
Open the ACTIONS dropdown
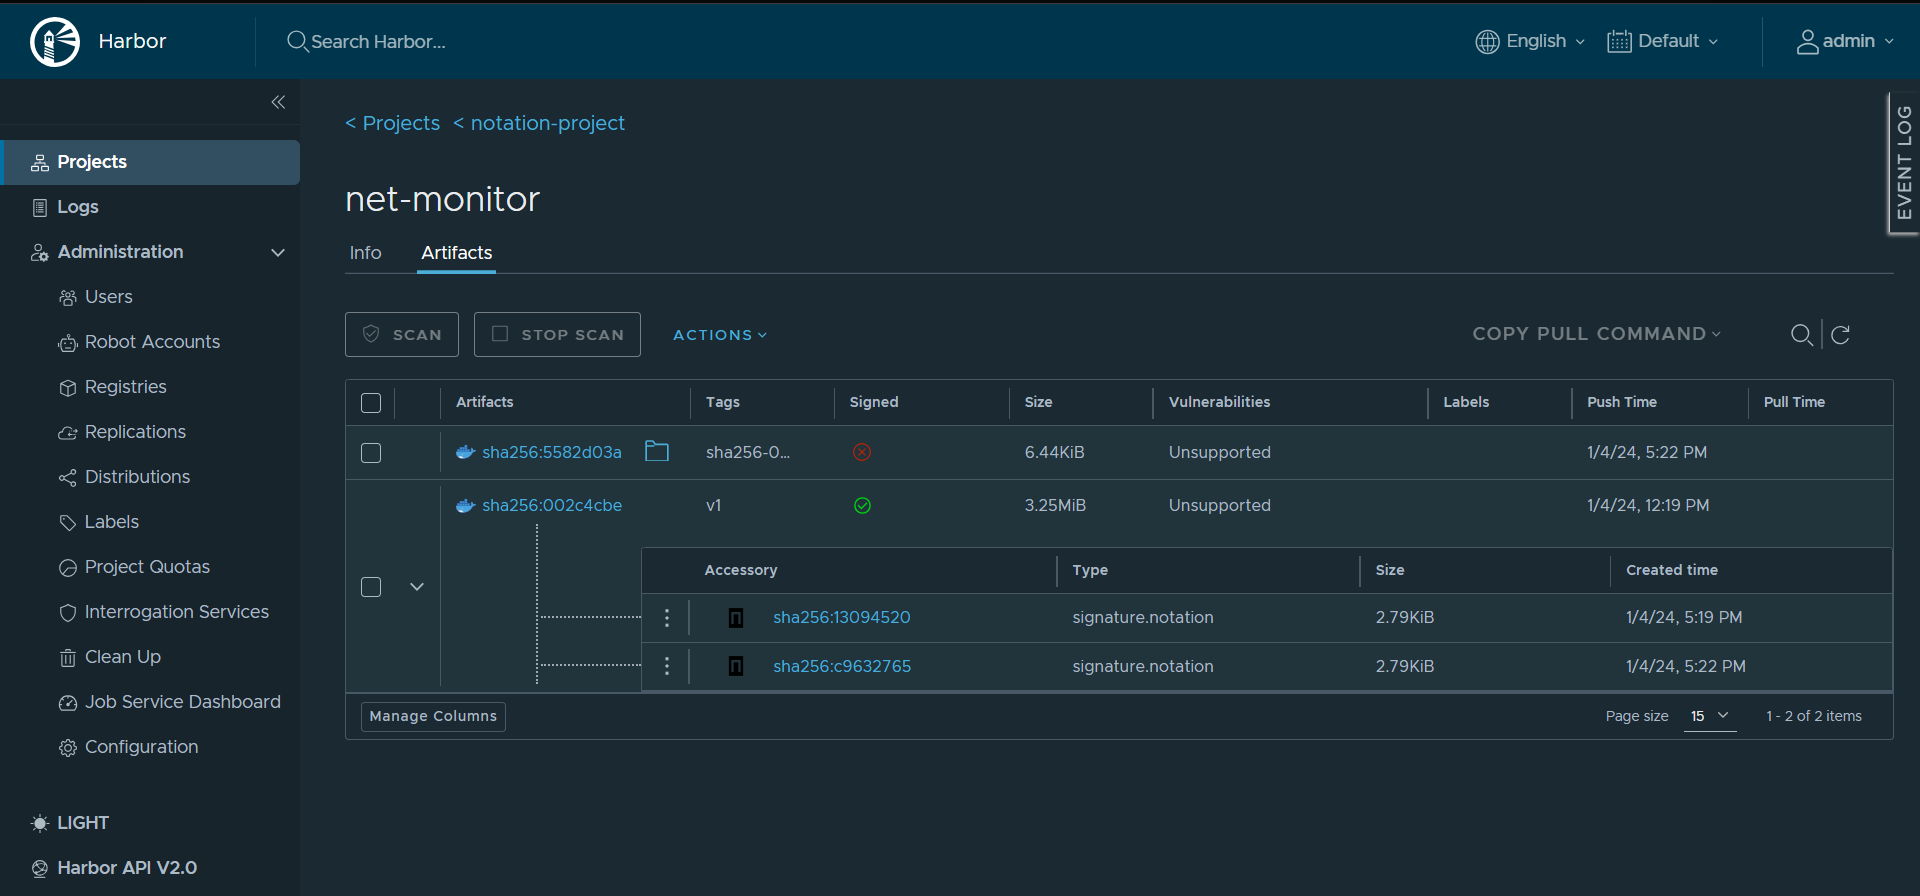pos(719,335)
